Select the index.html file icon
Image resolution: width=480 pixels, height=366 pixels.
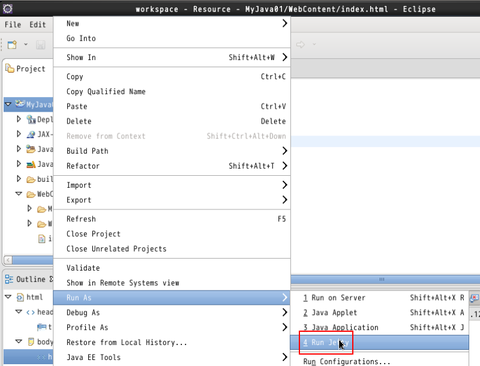click(42, 239)
